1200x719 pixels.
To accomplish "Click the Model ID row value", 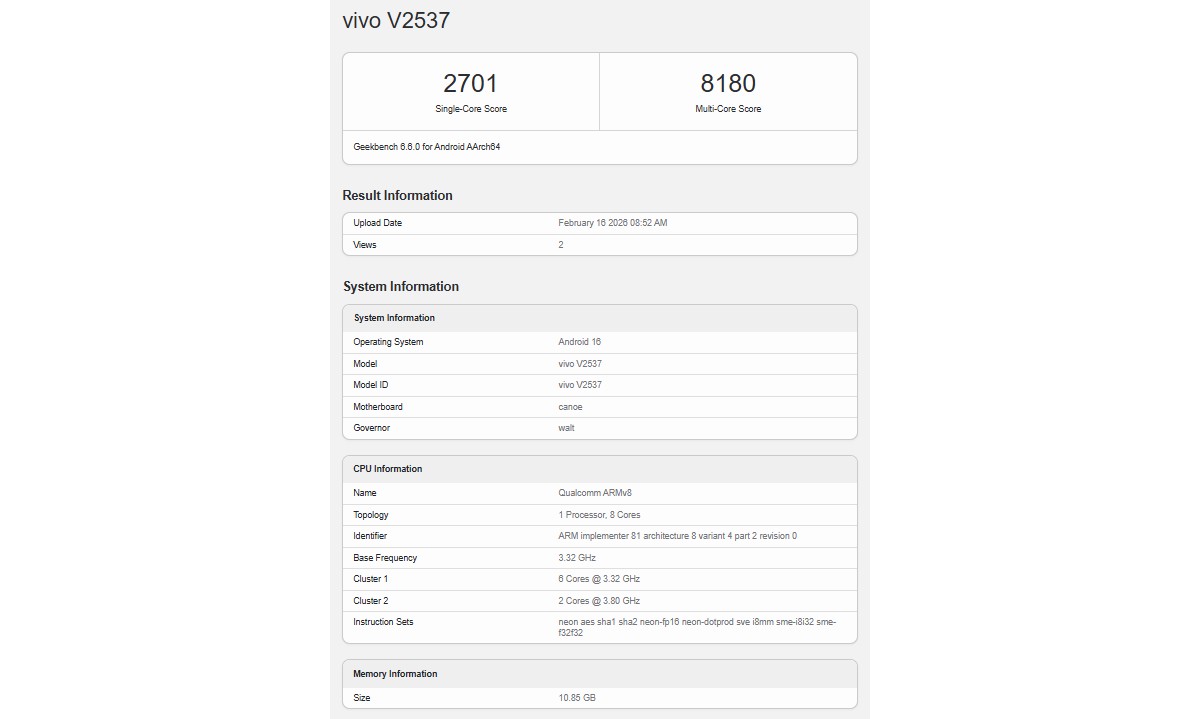I will point(583,385).
